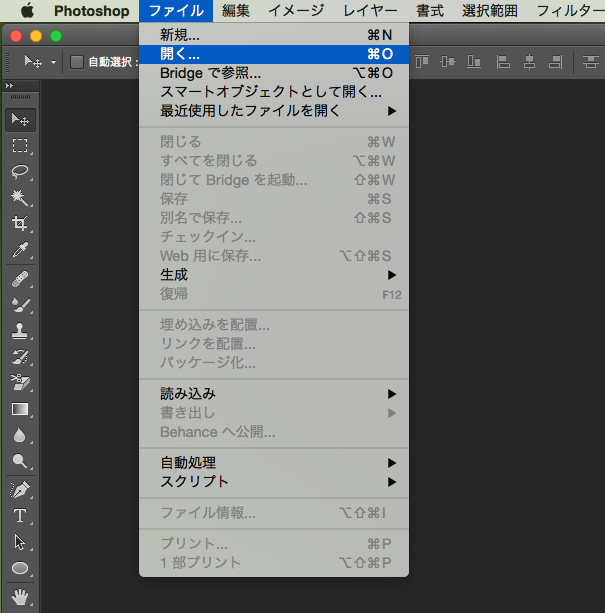Select the Eraser tool
Viewport: 605px width, 613px height.
click(x=20, y=382)
